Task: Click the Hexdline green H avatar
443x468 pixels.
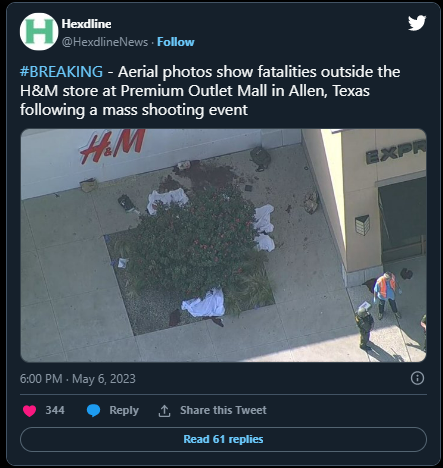Action: (39, 32)
